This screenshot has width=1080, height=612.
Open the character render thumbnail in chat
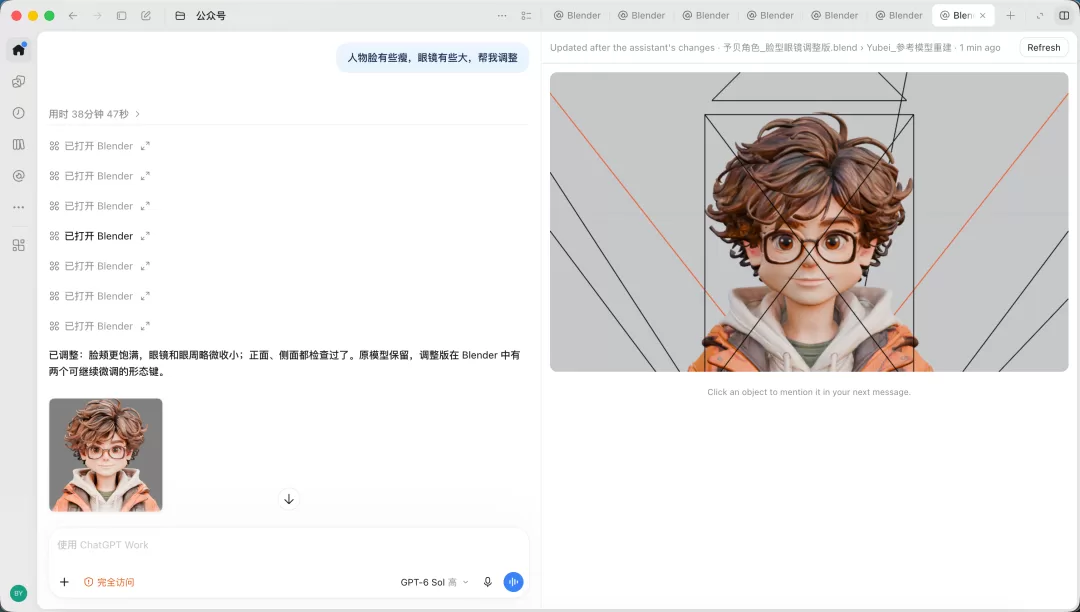point(105,455)
